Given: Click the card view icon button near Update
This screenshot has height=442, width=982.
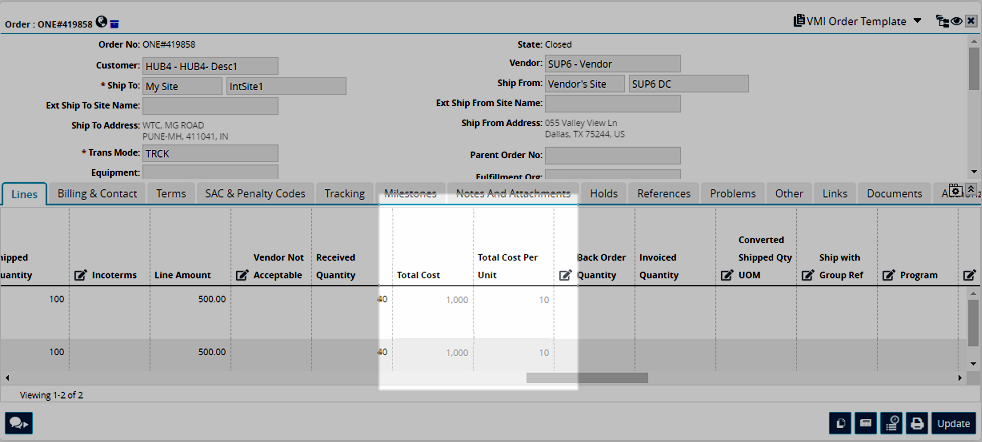Looking at the screenshot, I should 866,424.
